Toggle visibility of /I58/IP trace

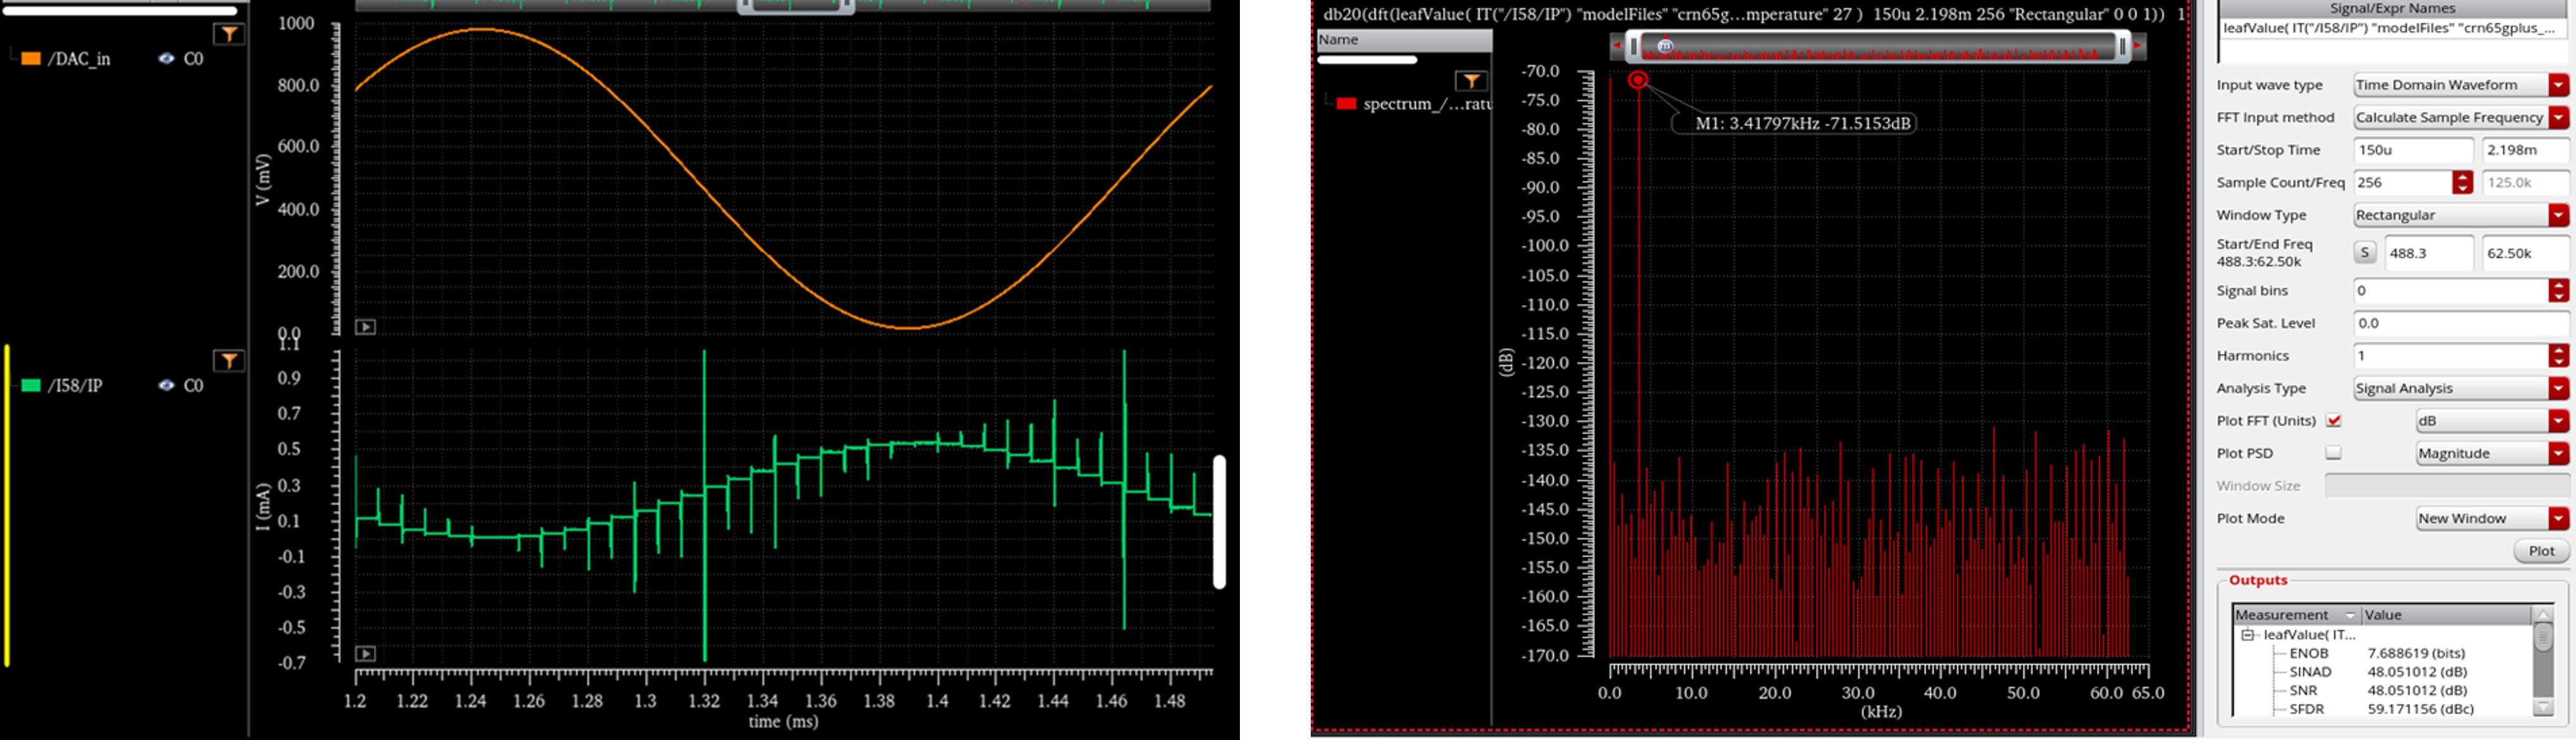166,386
